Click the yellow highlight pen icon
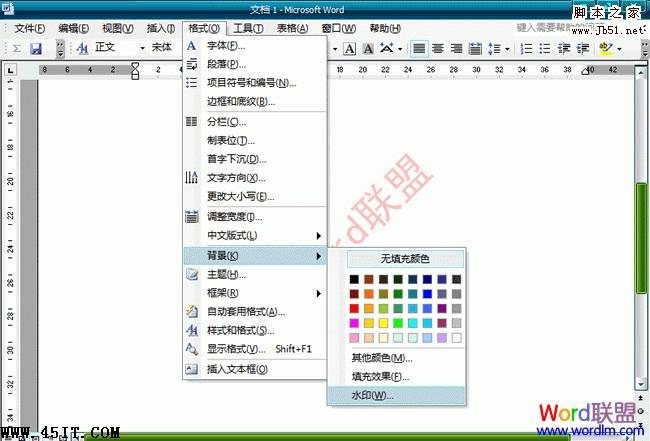This screenshot has width=650, height=441. click(606, 48)
